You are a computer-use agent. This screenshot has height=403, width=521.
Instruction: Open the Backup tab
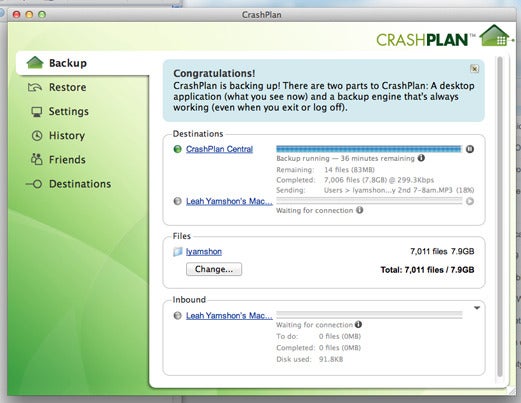(x=83, y=63)
